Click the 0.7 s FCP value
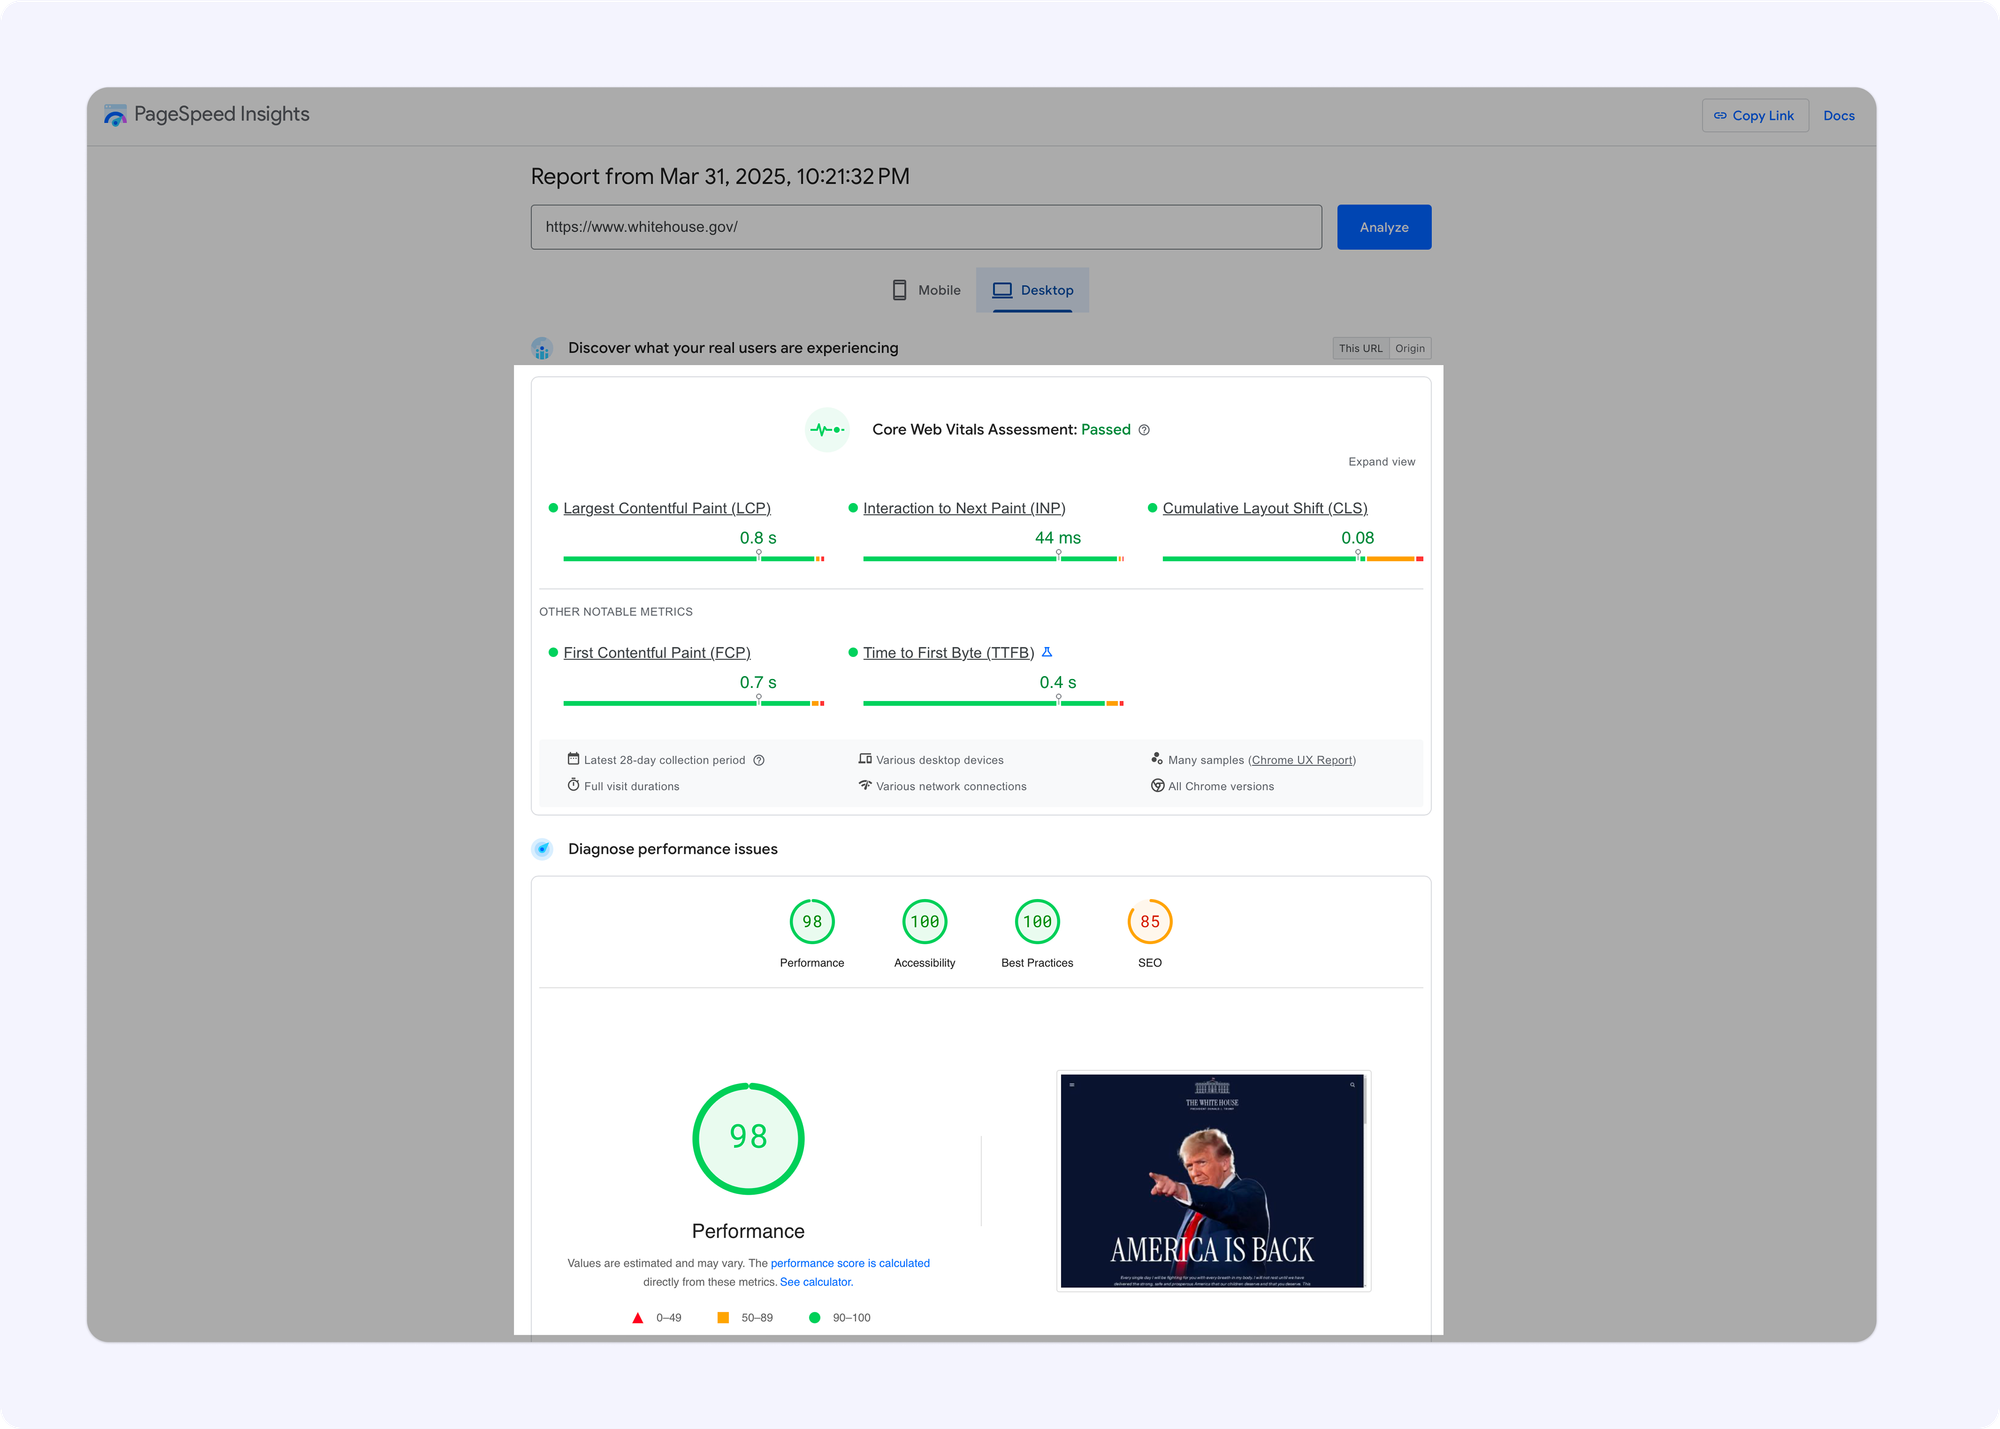 pos(758,682)
